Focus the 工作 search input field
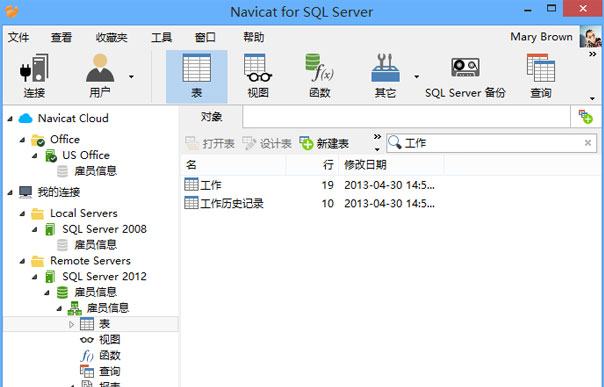Image resolution: width=604 pixels, height=387 pixels. (x=492, y=143)
